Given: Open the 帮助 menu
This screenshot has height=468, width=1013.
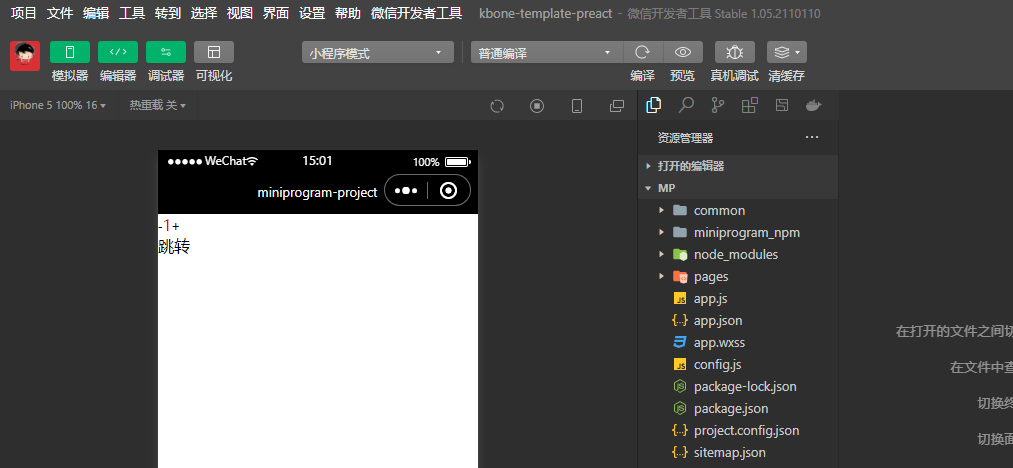Looking at the screenshot, I should click(x=348, y=13).
